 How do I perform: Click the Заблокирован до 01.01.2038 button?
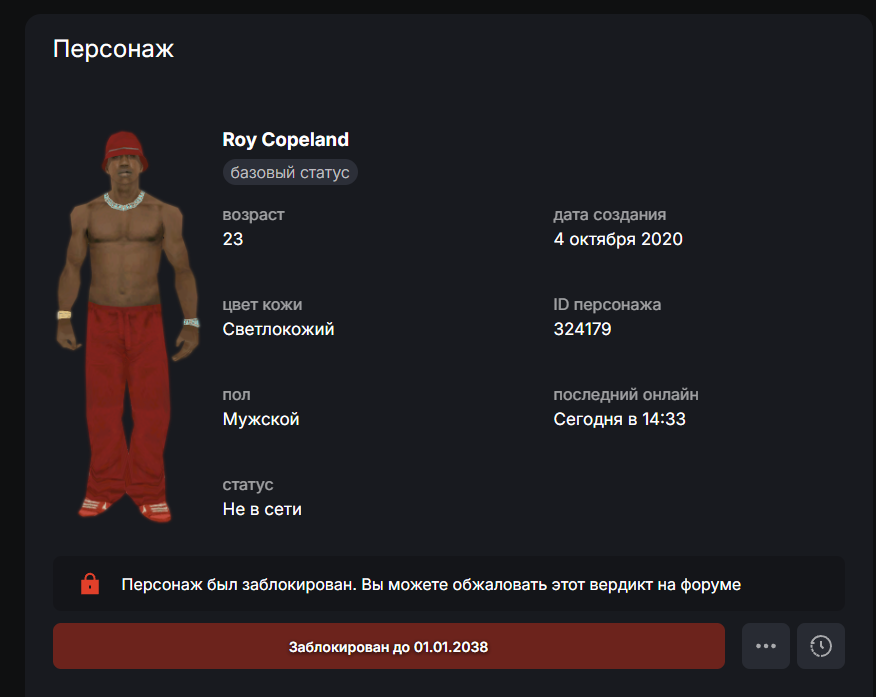click(x=389, y=646)
